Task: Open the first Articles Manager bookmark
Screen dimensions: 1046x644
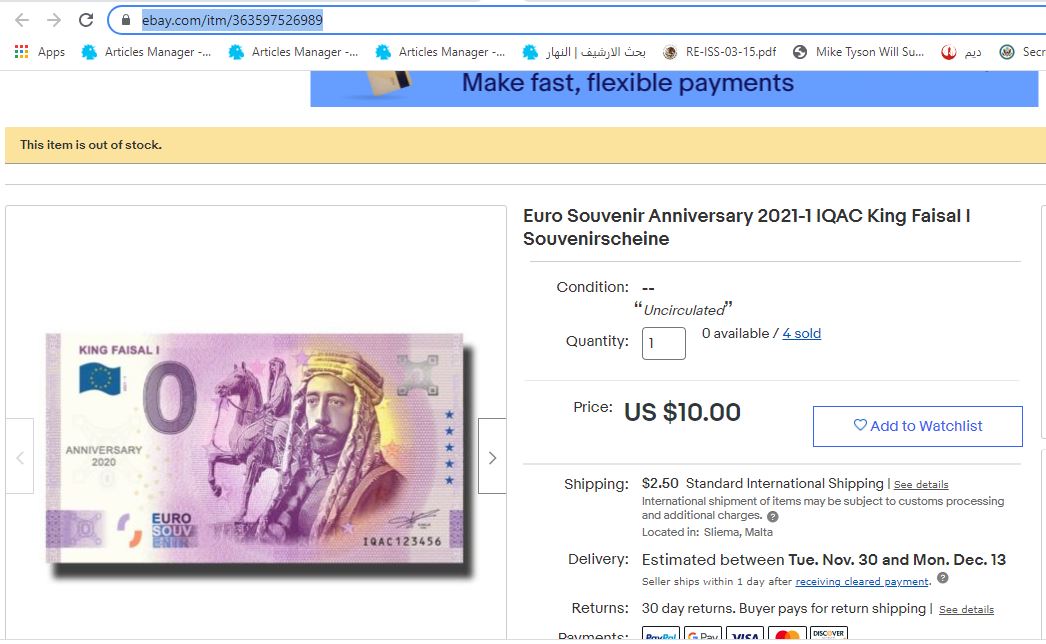Action: (x=146, y=51)
